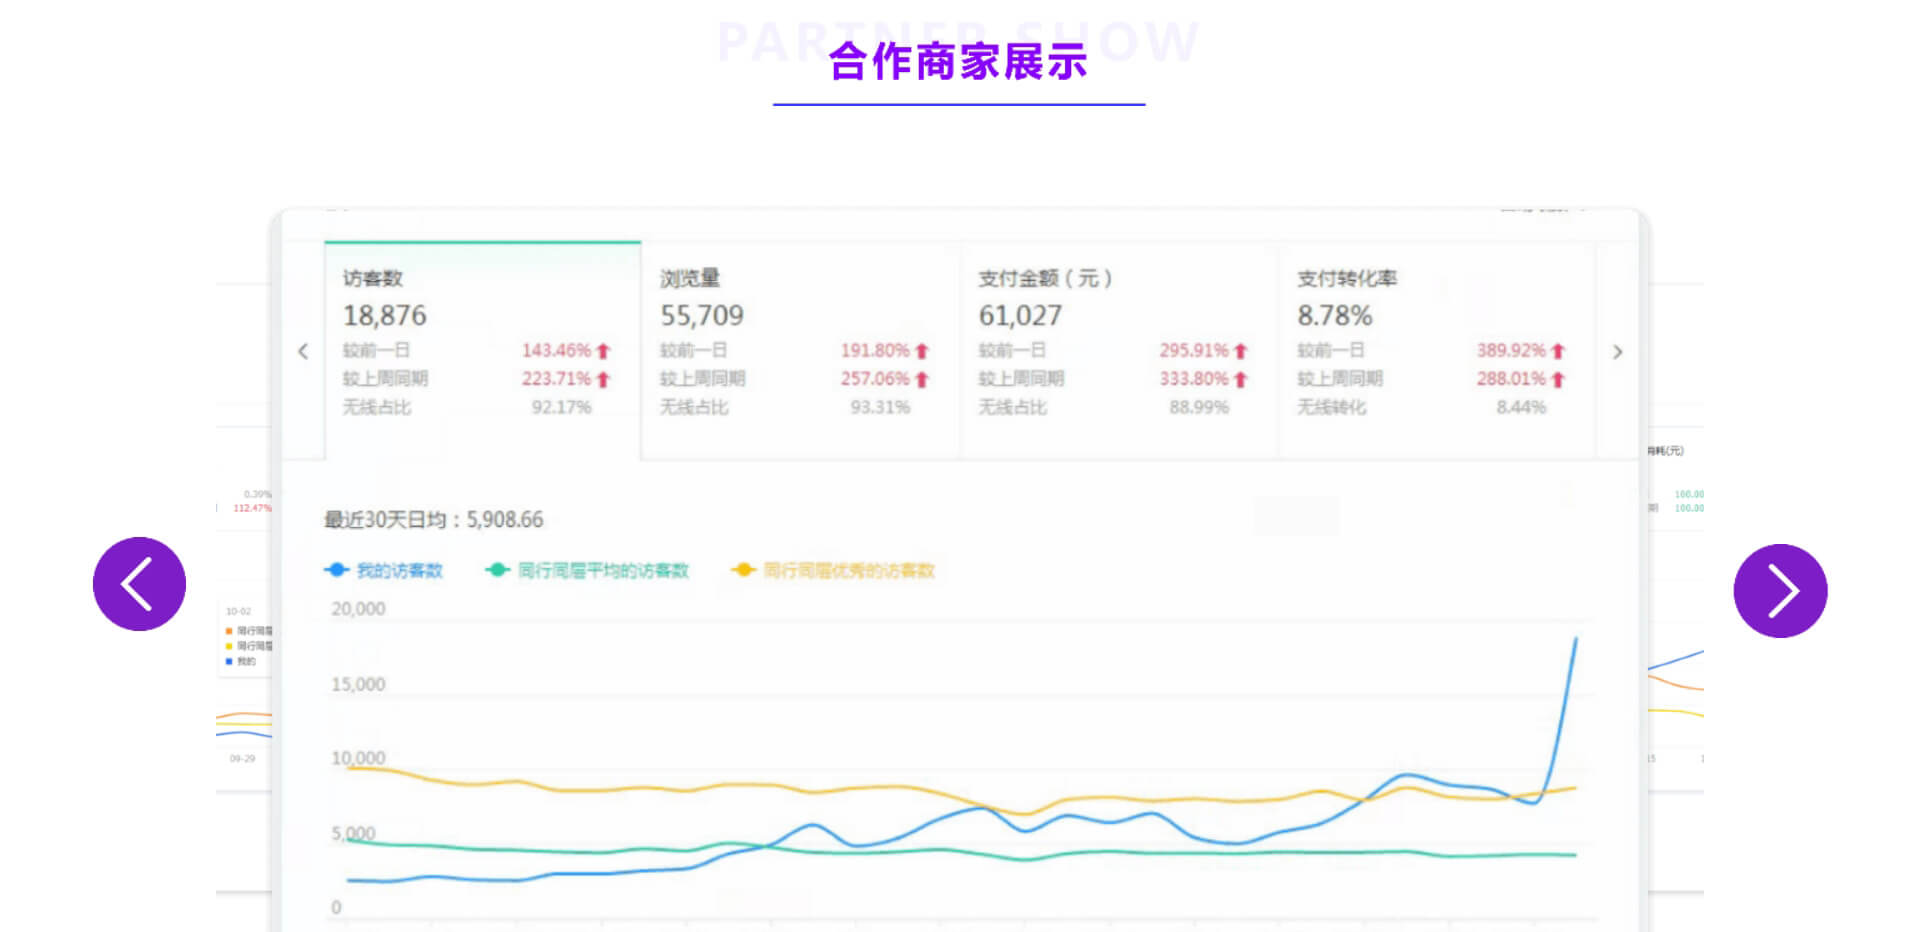Click red up arrow beside 143.46%
Screen dimensions: 1920x932
[603, 351]
